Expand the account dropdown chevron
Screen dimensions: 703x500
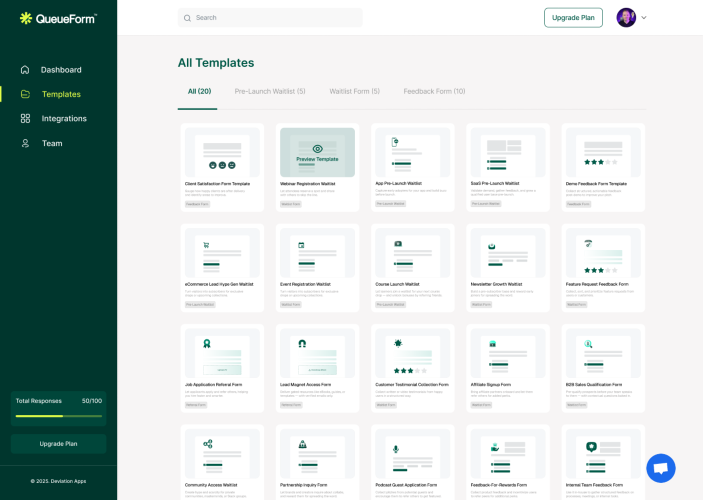pos(644,18)
